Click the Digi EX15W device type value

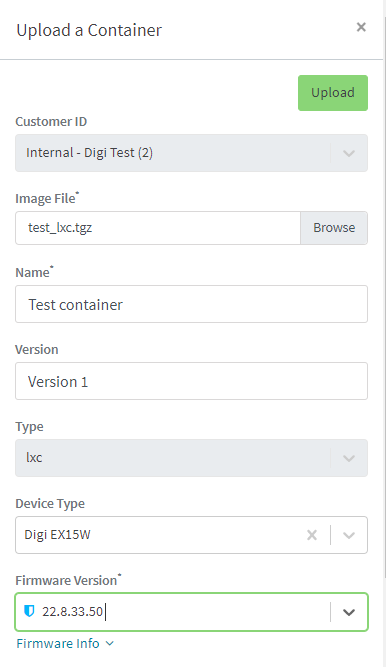click(57, 535)
